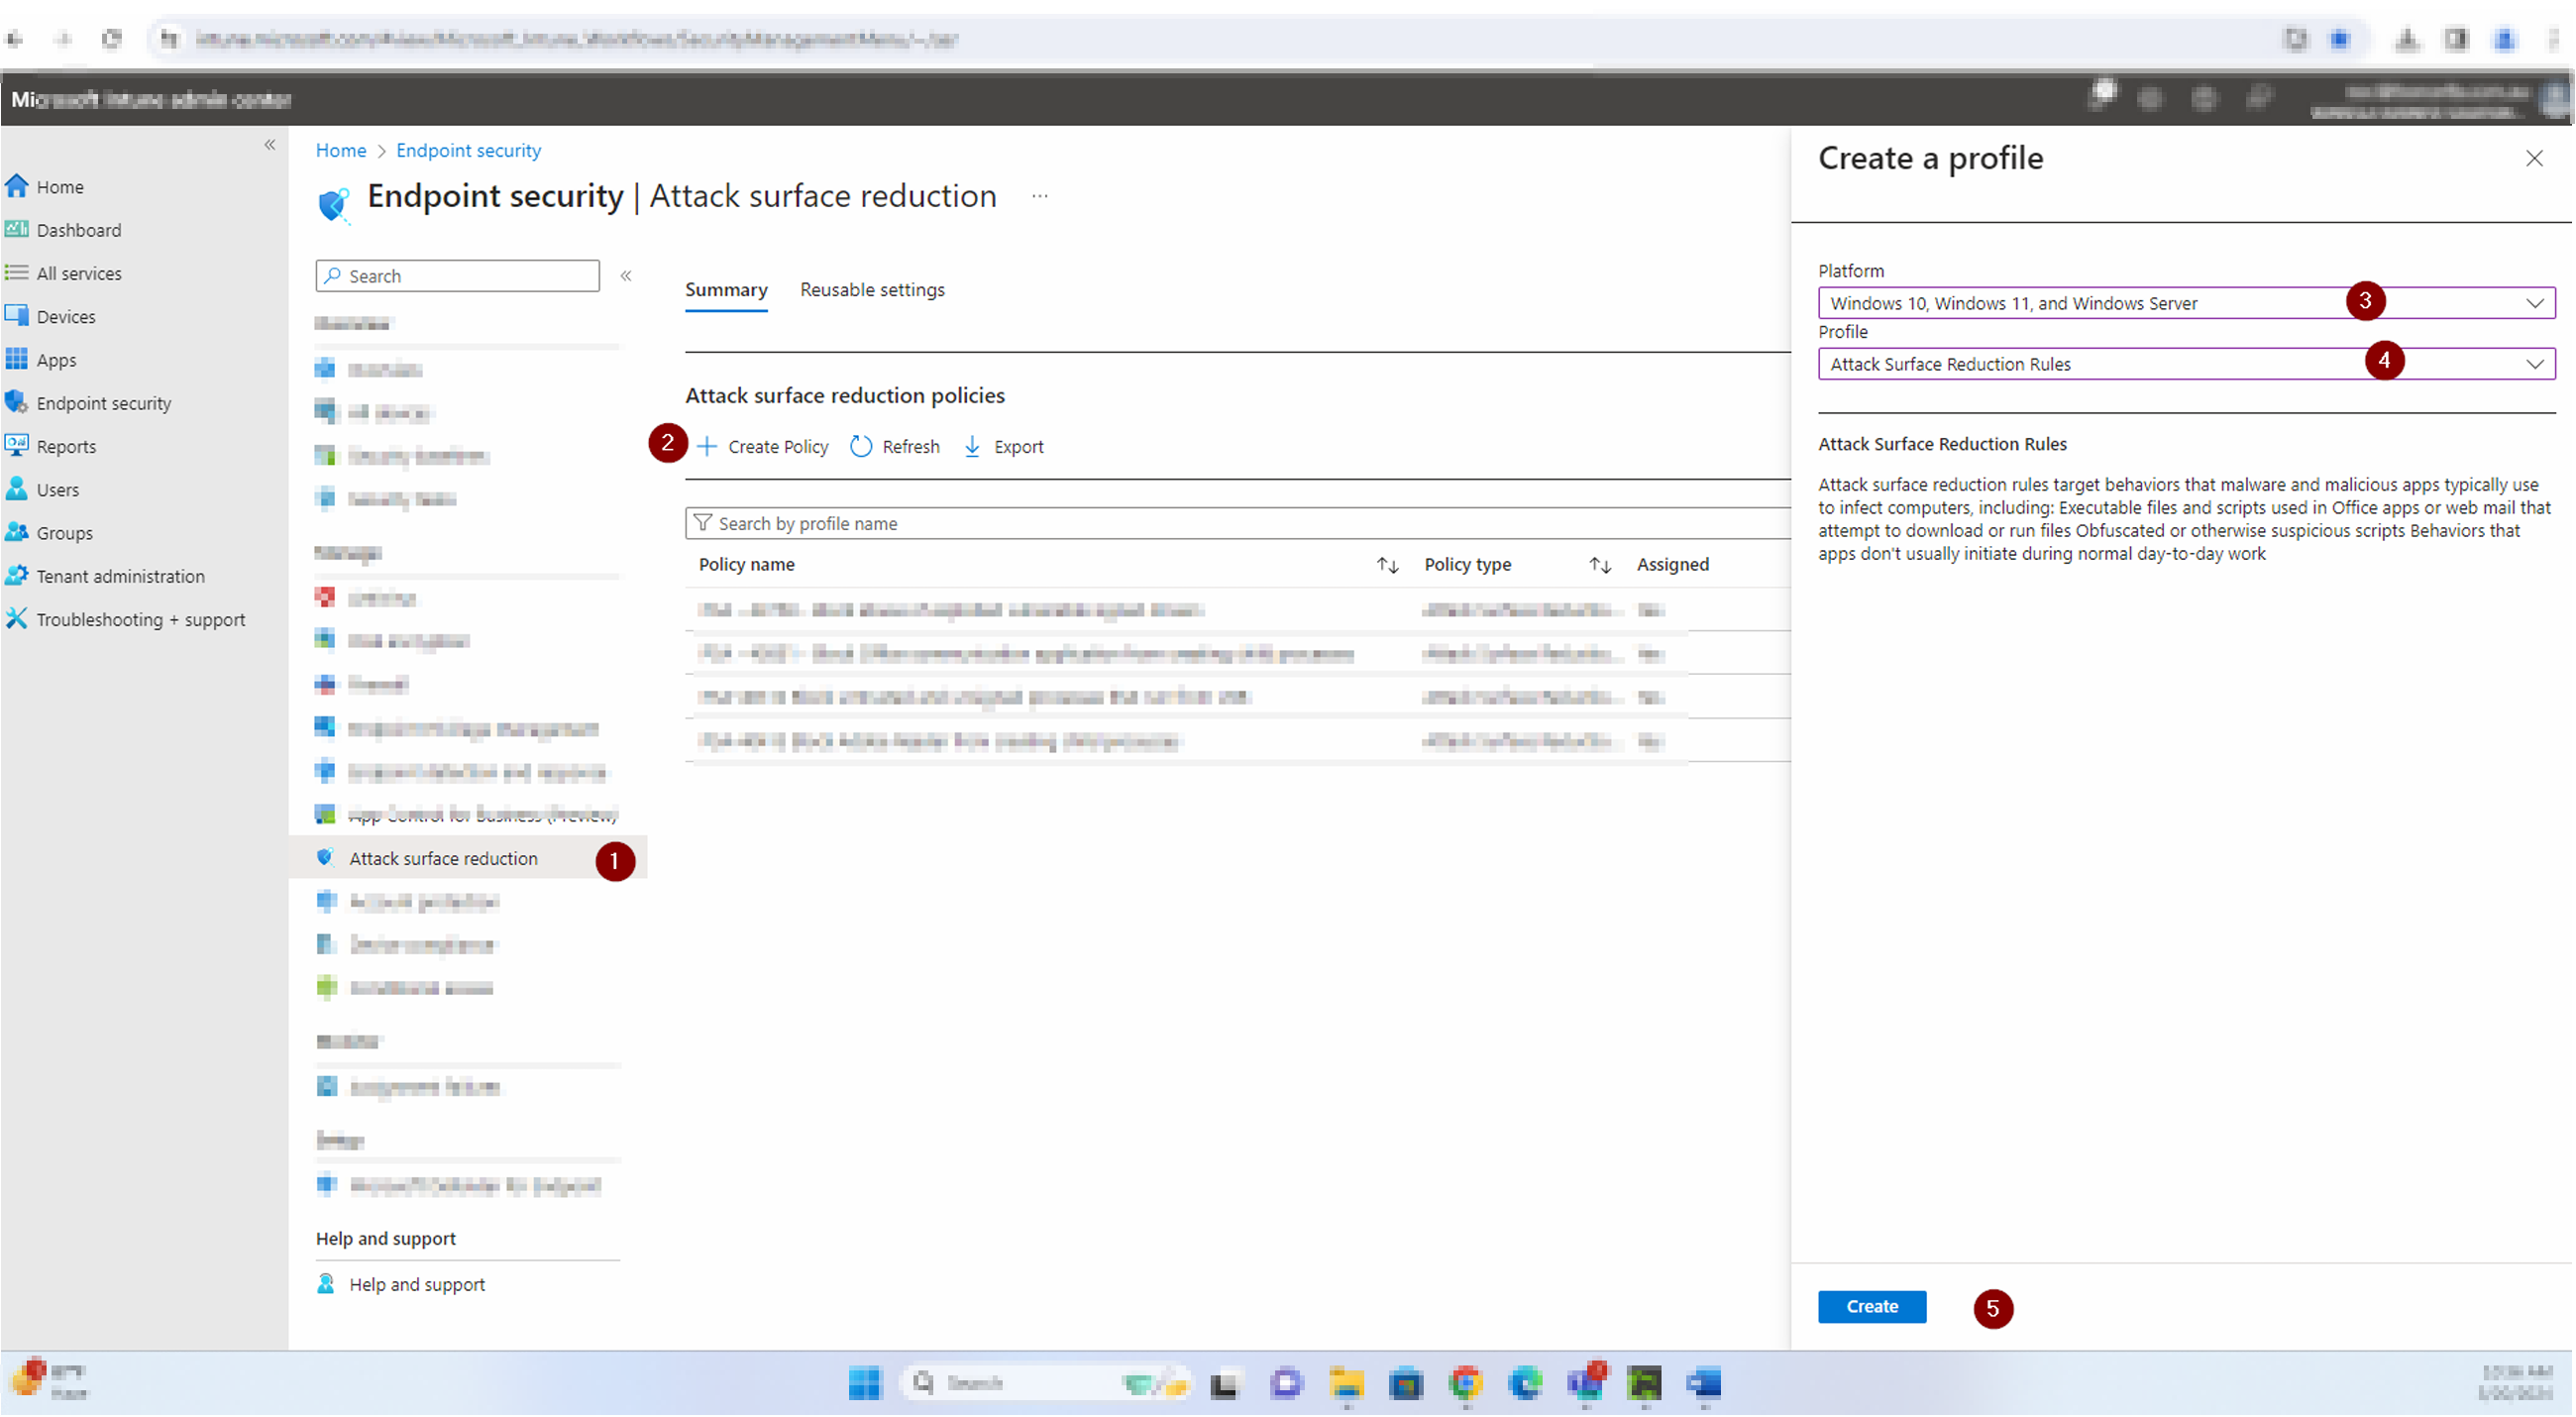The height and width of the screenshot is (1417, 2576).
Task: Focus the submenu Search box
Action: [x=458, y=276]
